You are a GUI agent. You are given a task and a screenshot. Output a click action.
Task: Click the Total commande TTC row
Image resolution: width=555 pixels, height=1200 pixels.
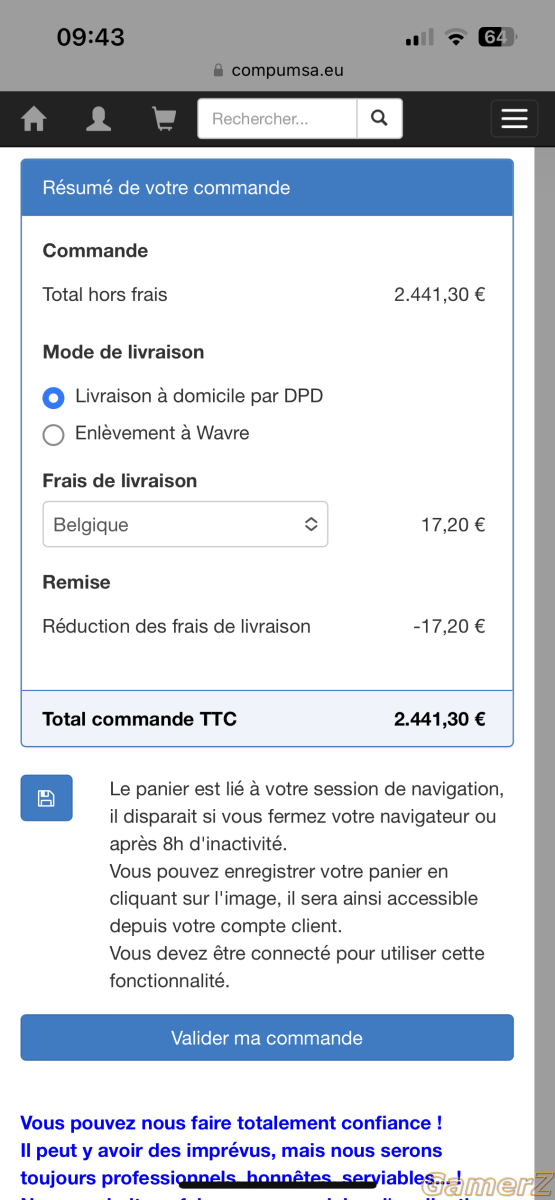267,718
